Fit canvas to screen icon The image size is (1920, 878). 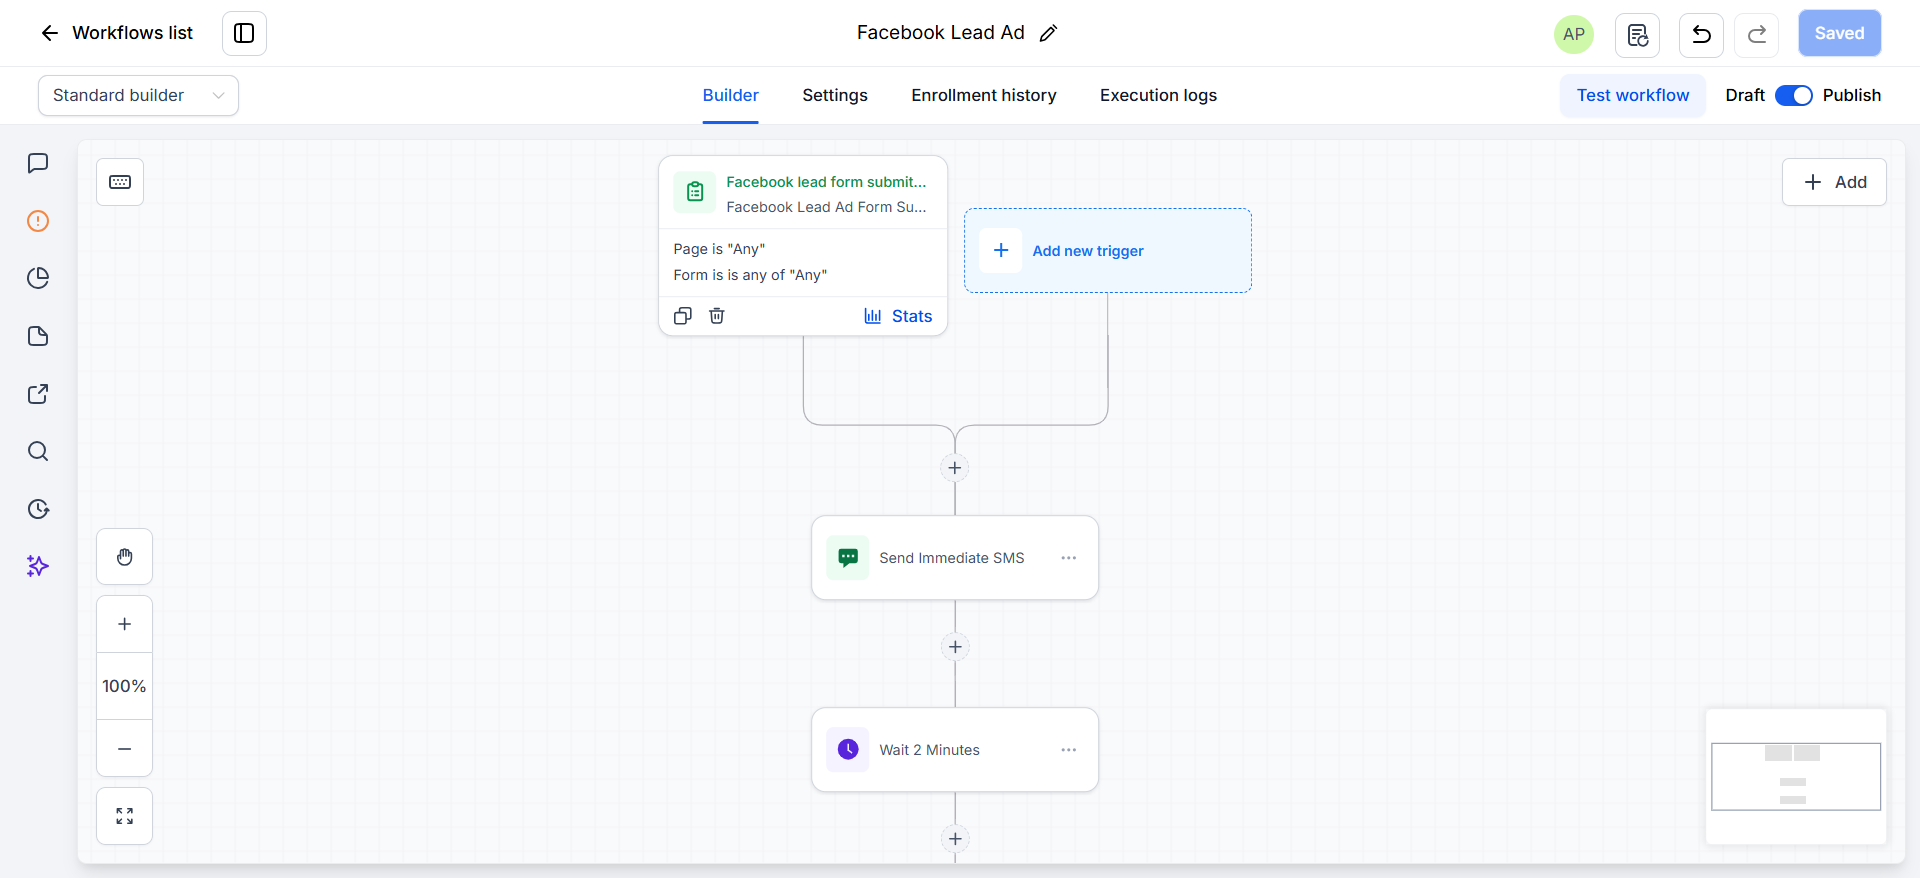[x=124, y=816]
